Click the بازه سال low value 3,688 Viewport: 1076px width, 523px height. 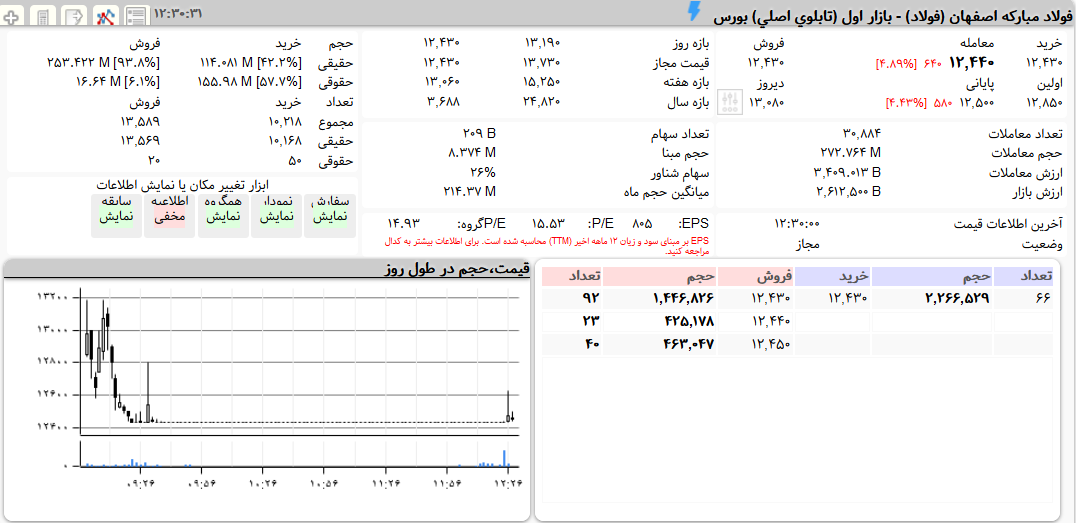click(443, 102)
